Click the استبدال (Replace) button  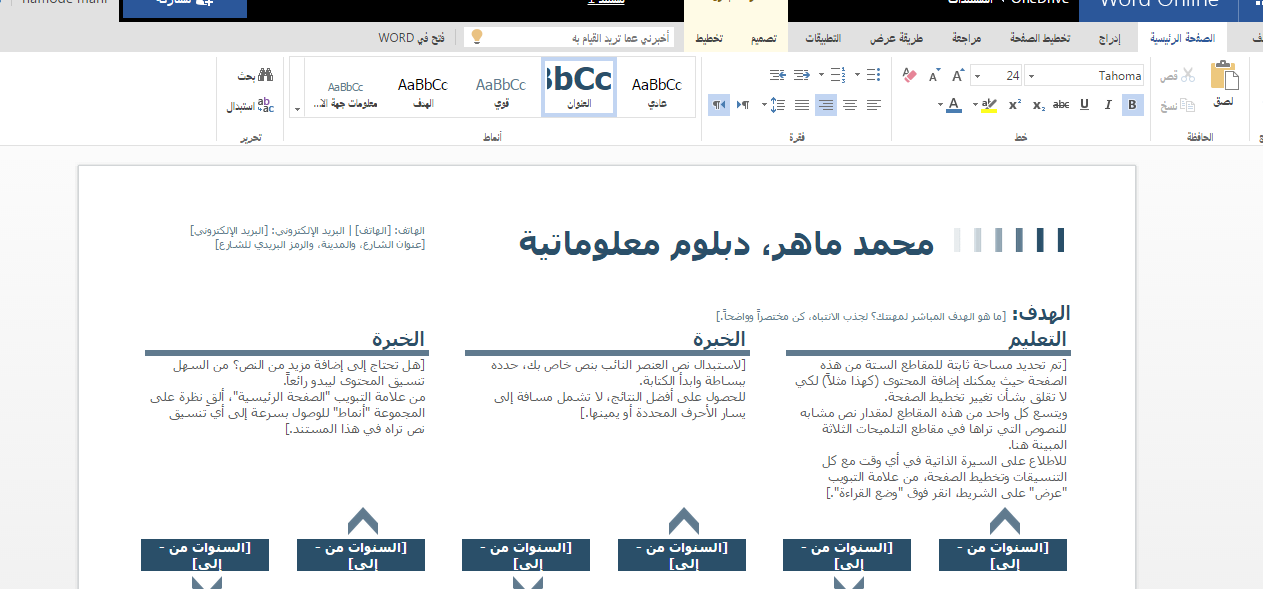click(x=250, y=105)
